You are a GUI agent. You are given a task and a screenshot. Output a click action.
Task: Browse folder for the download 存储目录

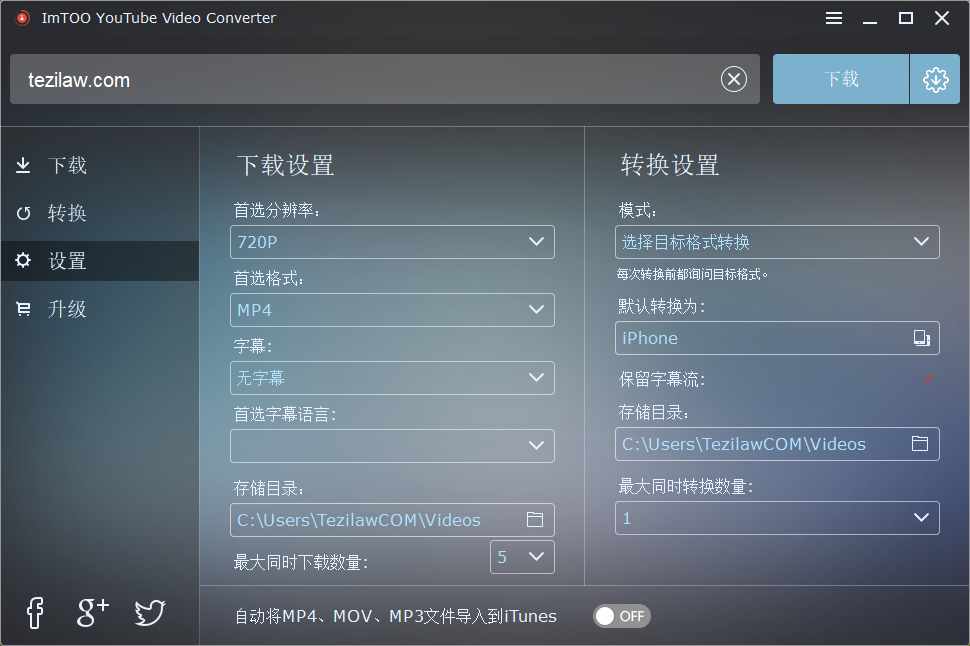coord(535,520)
